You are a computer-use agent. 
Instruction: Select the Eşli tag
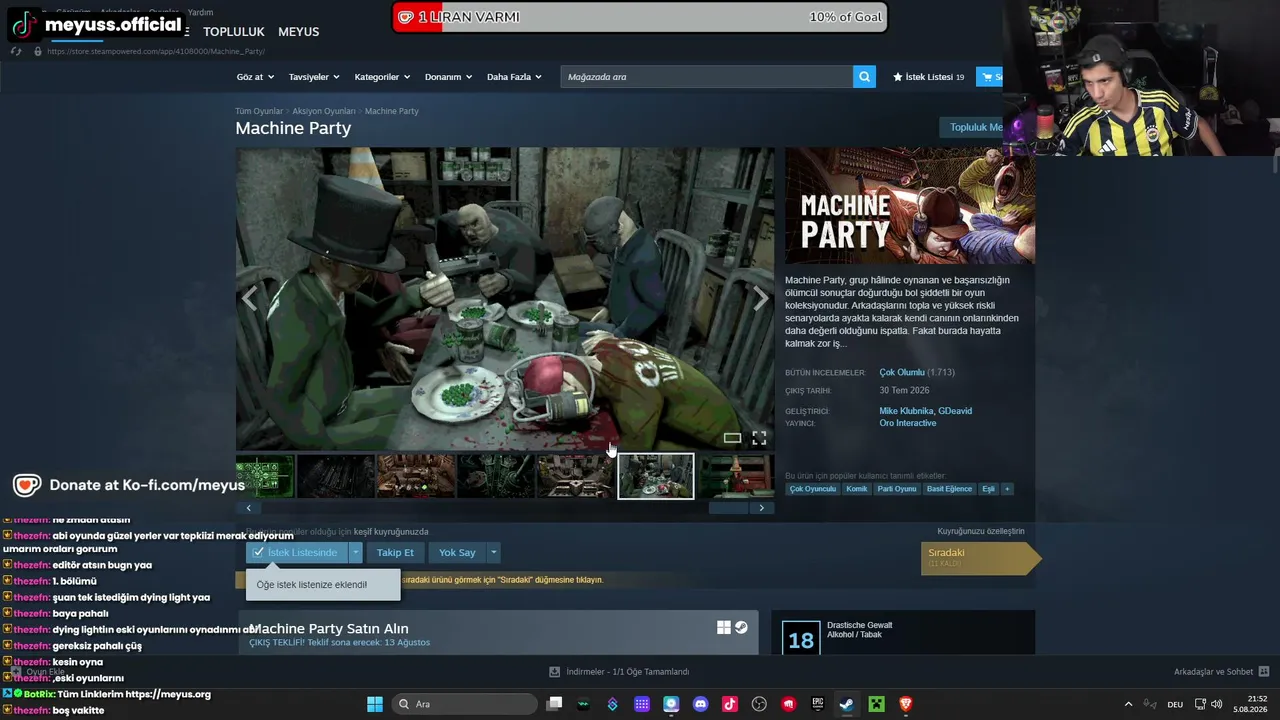click(988, 489)
